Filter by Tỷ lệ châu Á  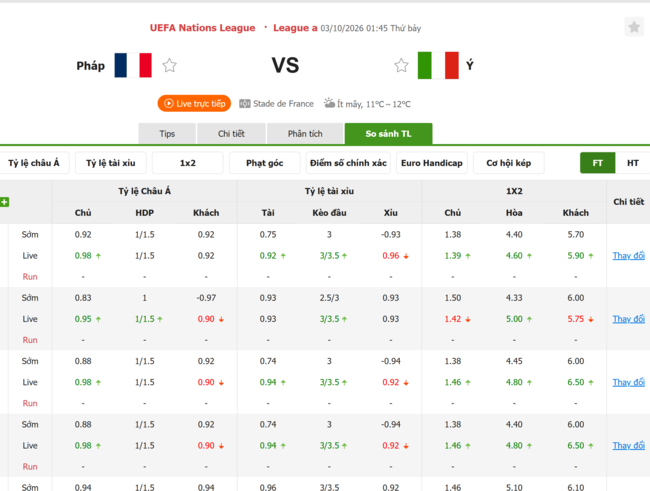tap(34, 163)
